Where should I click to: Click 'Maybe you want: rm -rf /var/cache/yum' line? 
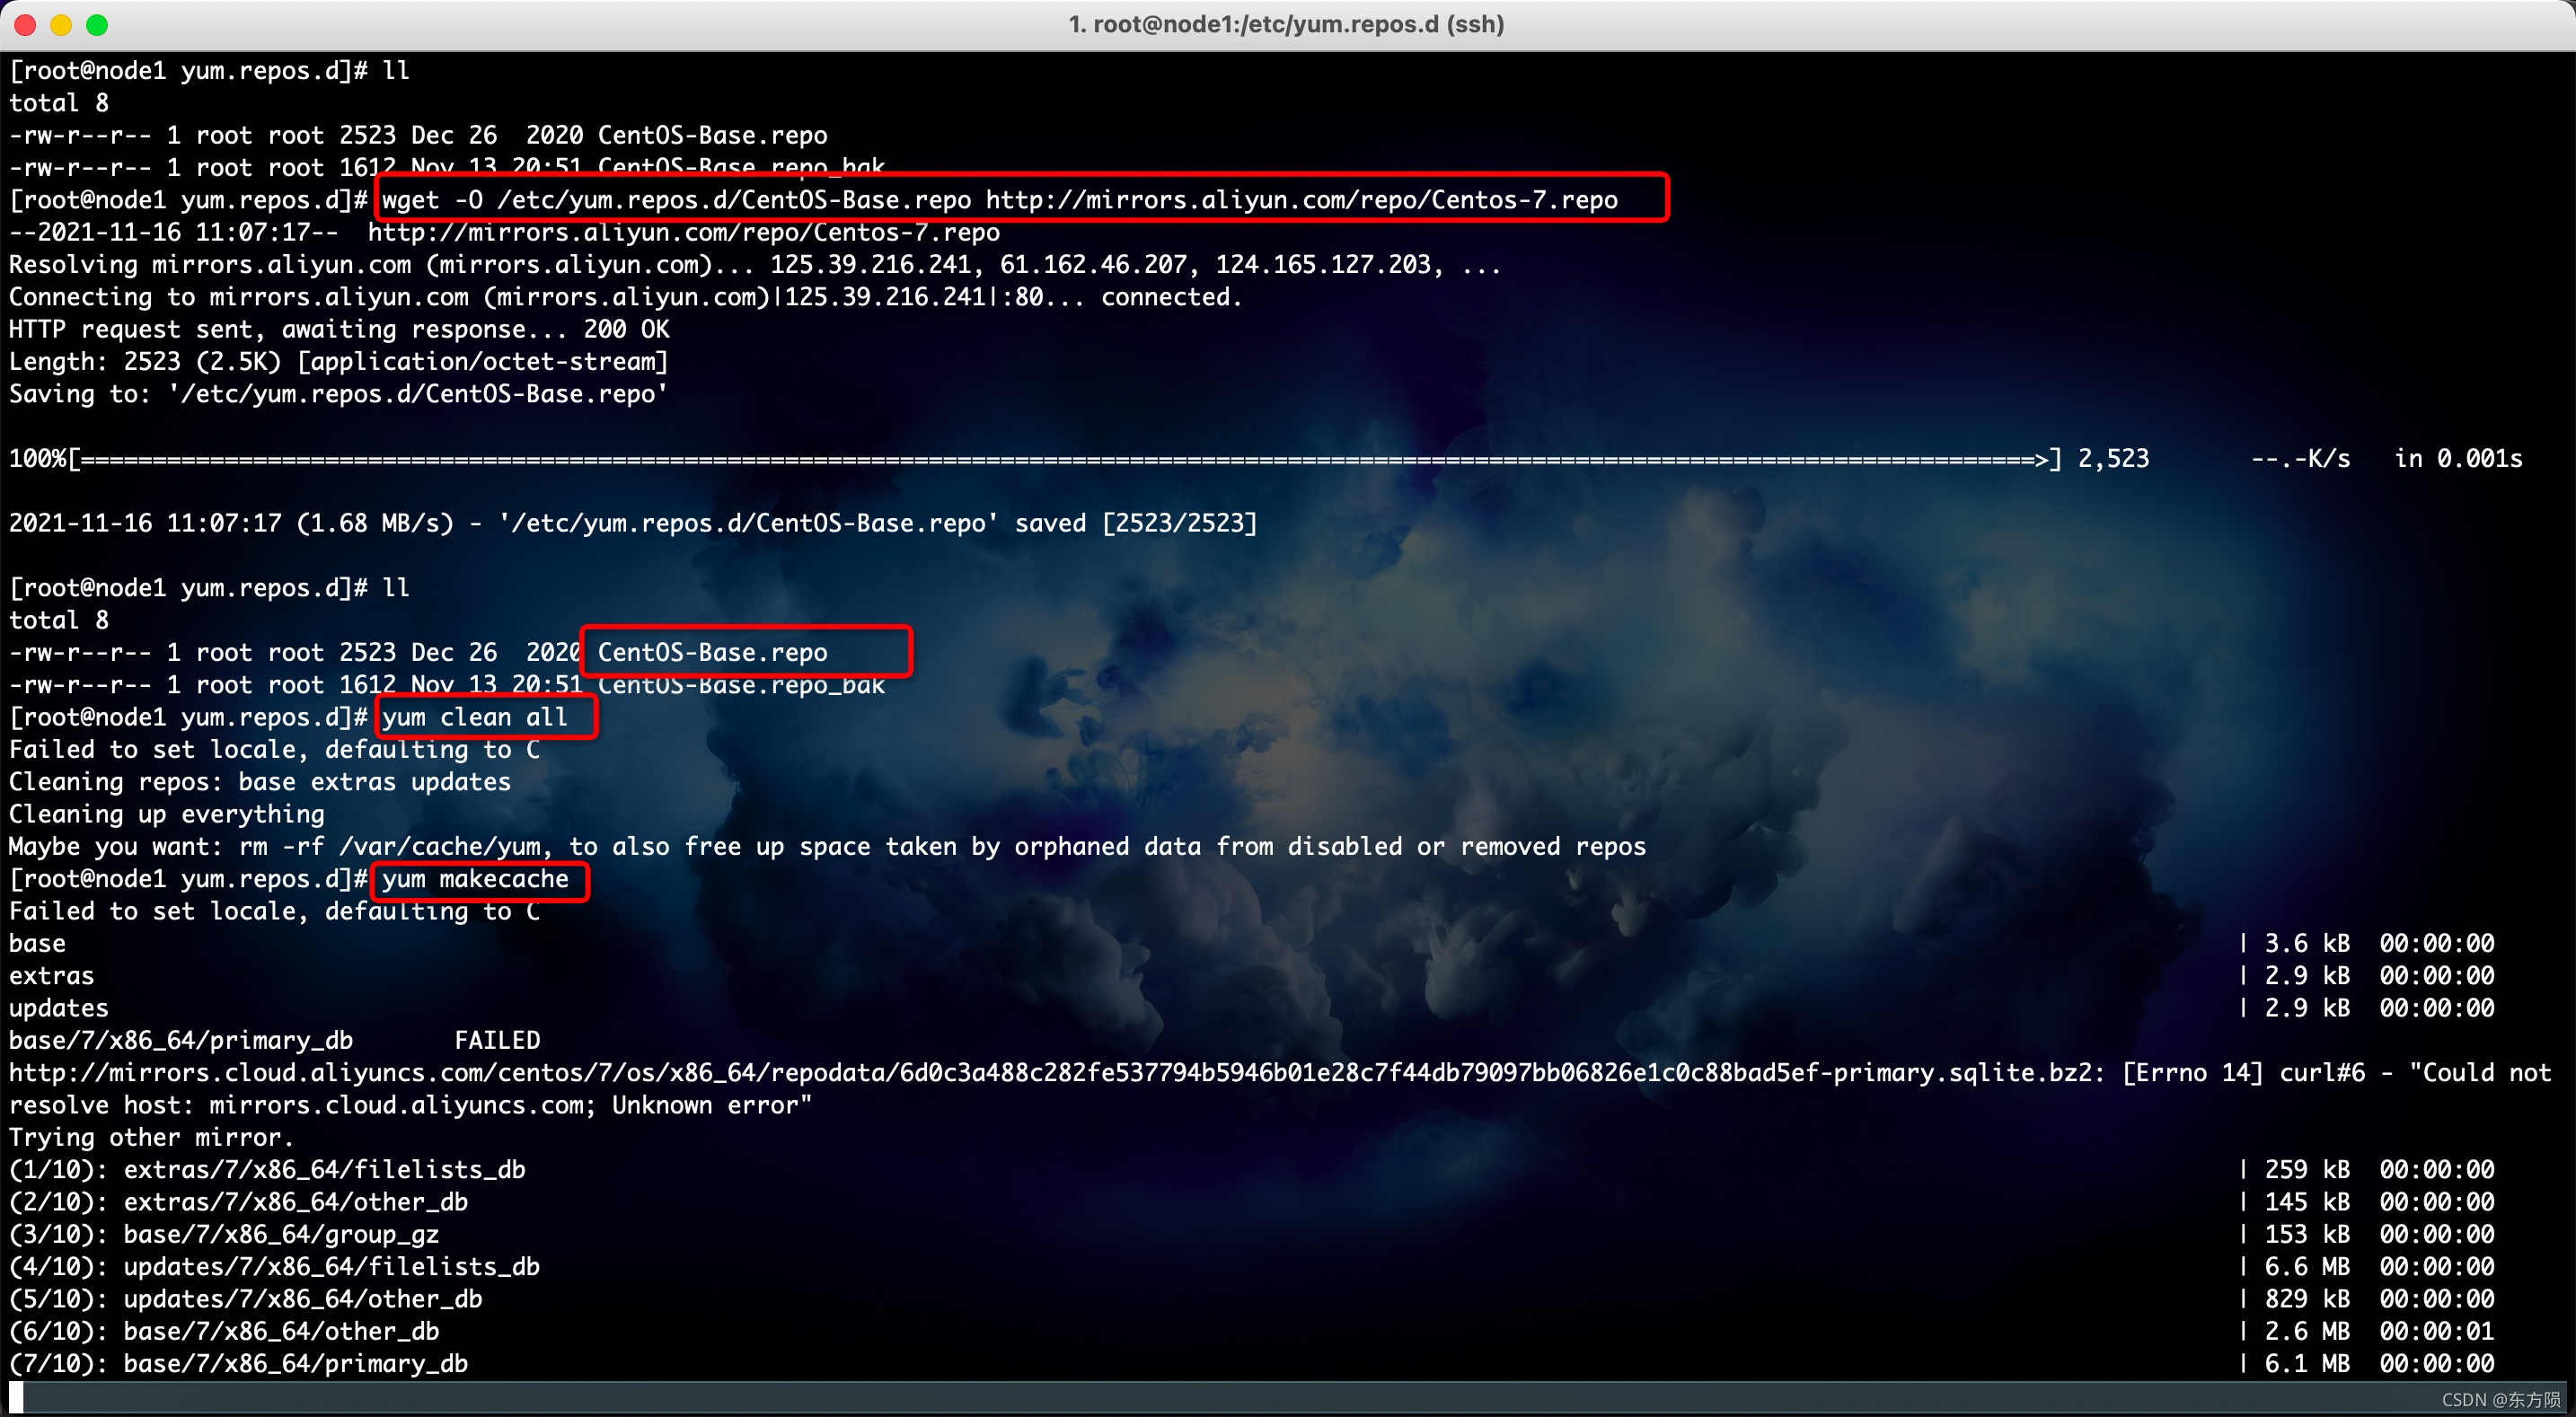pyautogui.click(x=827, y=846)
